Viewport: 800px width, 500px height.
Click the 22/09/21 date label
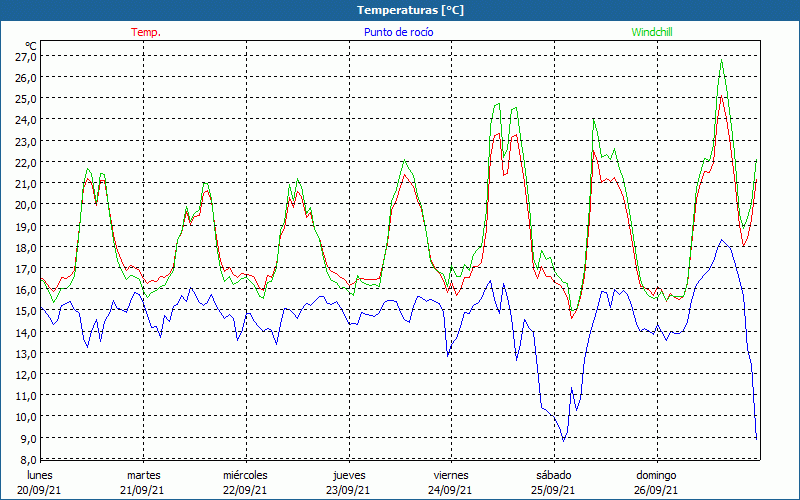(x=245, y=490)
